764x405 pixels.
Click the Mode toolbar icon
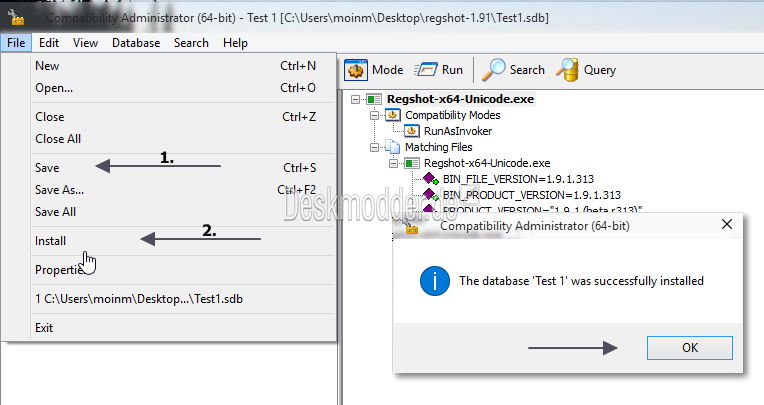pos(356,70)
